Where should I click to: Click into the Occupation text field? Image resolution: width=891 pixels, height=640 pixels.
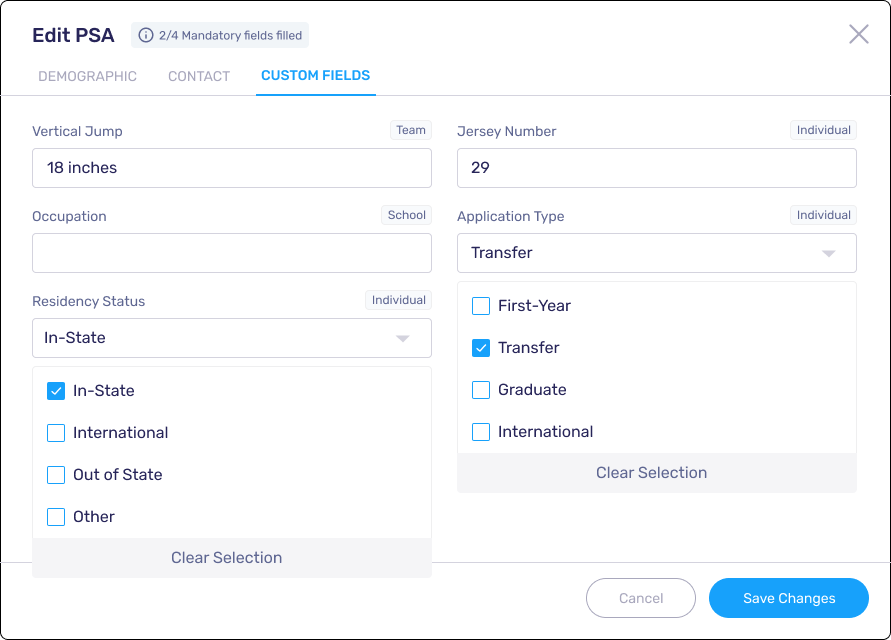coord(232,253)
